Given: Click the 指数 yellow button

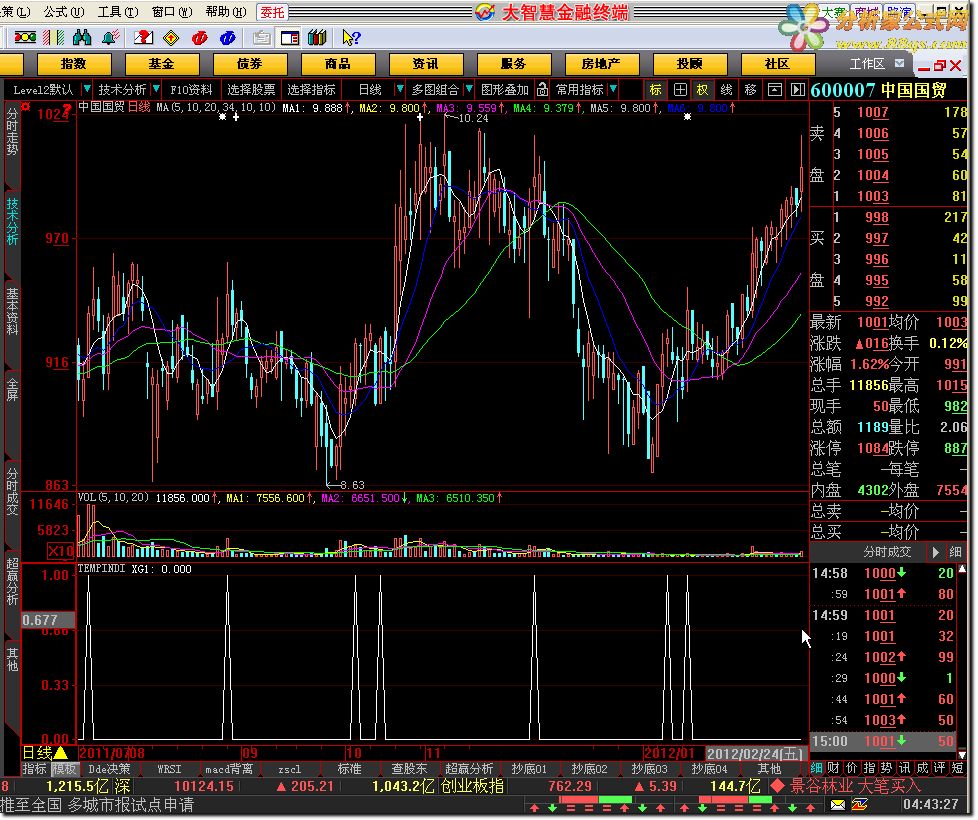Looking at the screenshot, I should [74, 64].
